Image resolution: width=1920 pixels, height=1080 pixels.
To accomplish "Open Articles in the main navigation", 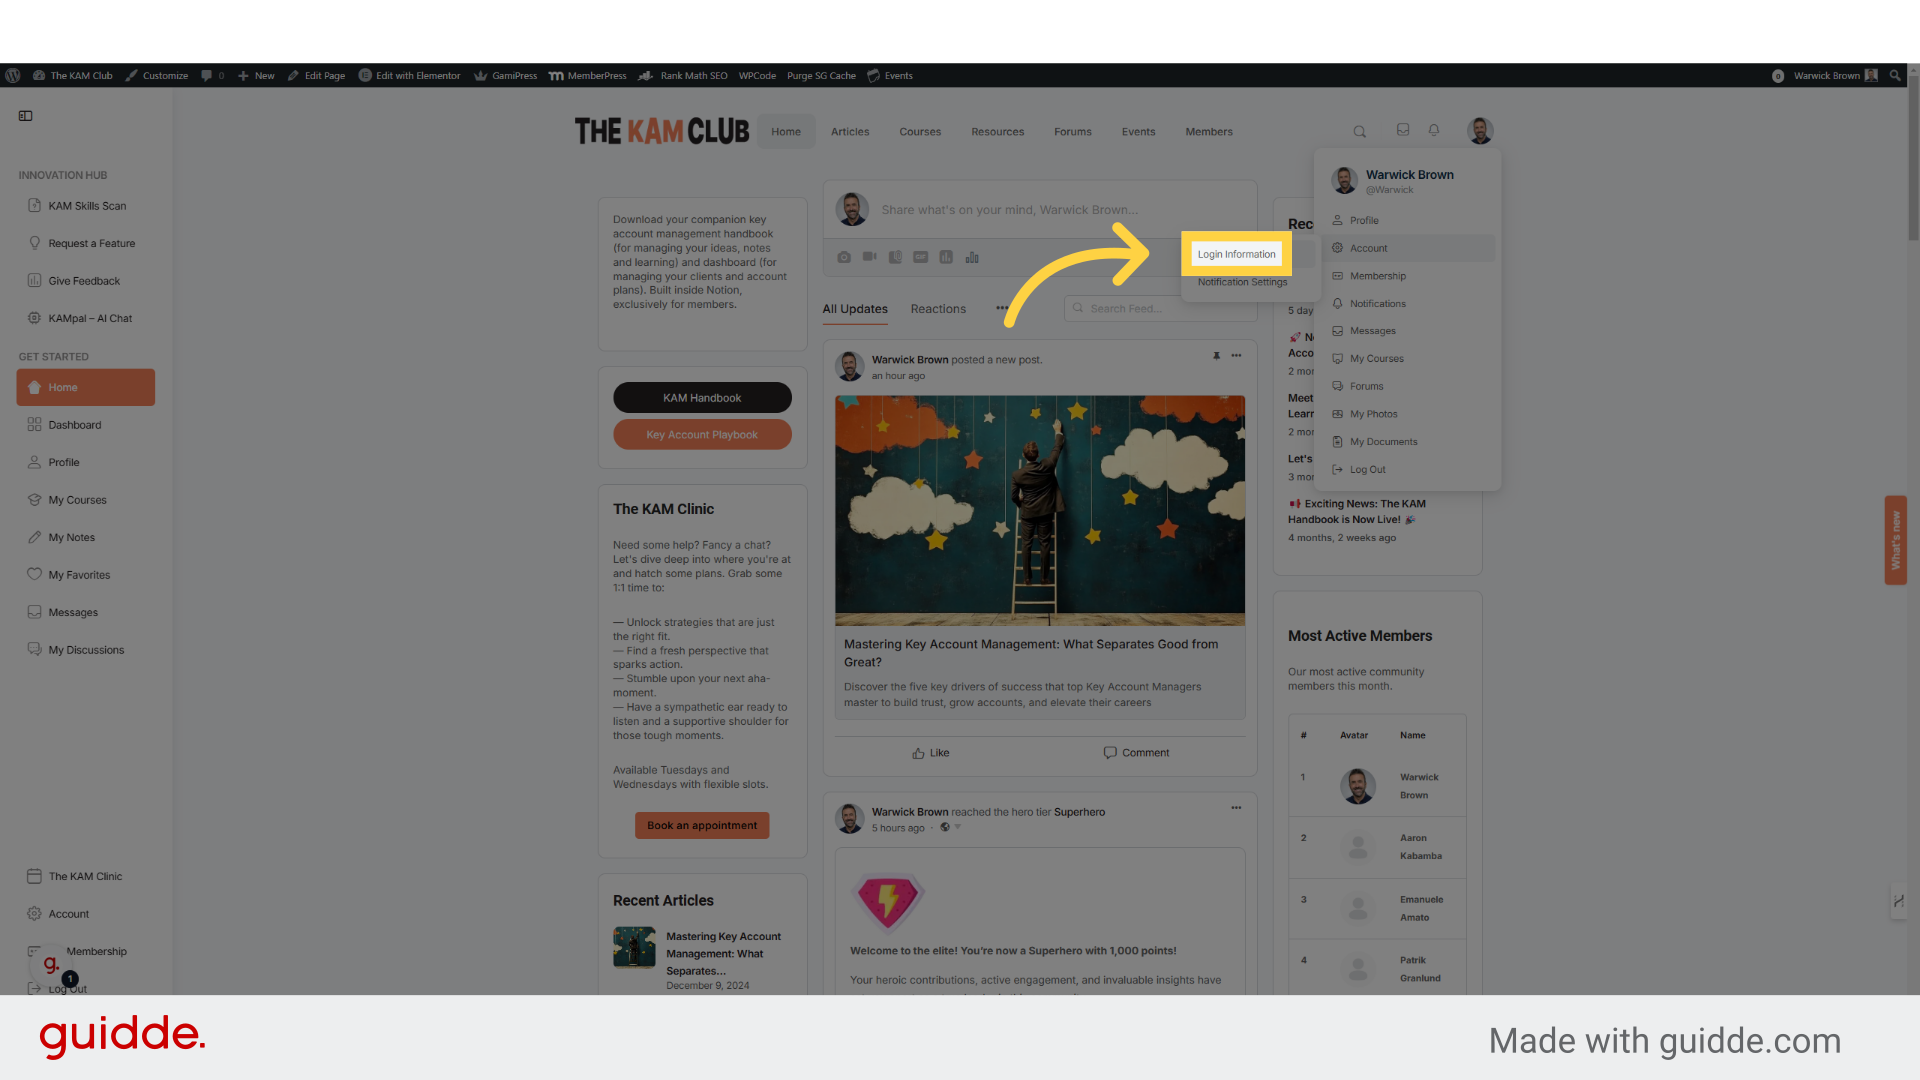I will 850,131.
